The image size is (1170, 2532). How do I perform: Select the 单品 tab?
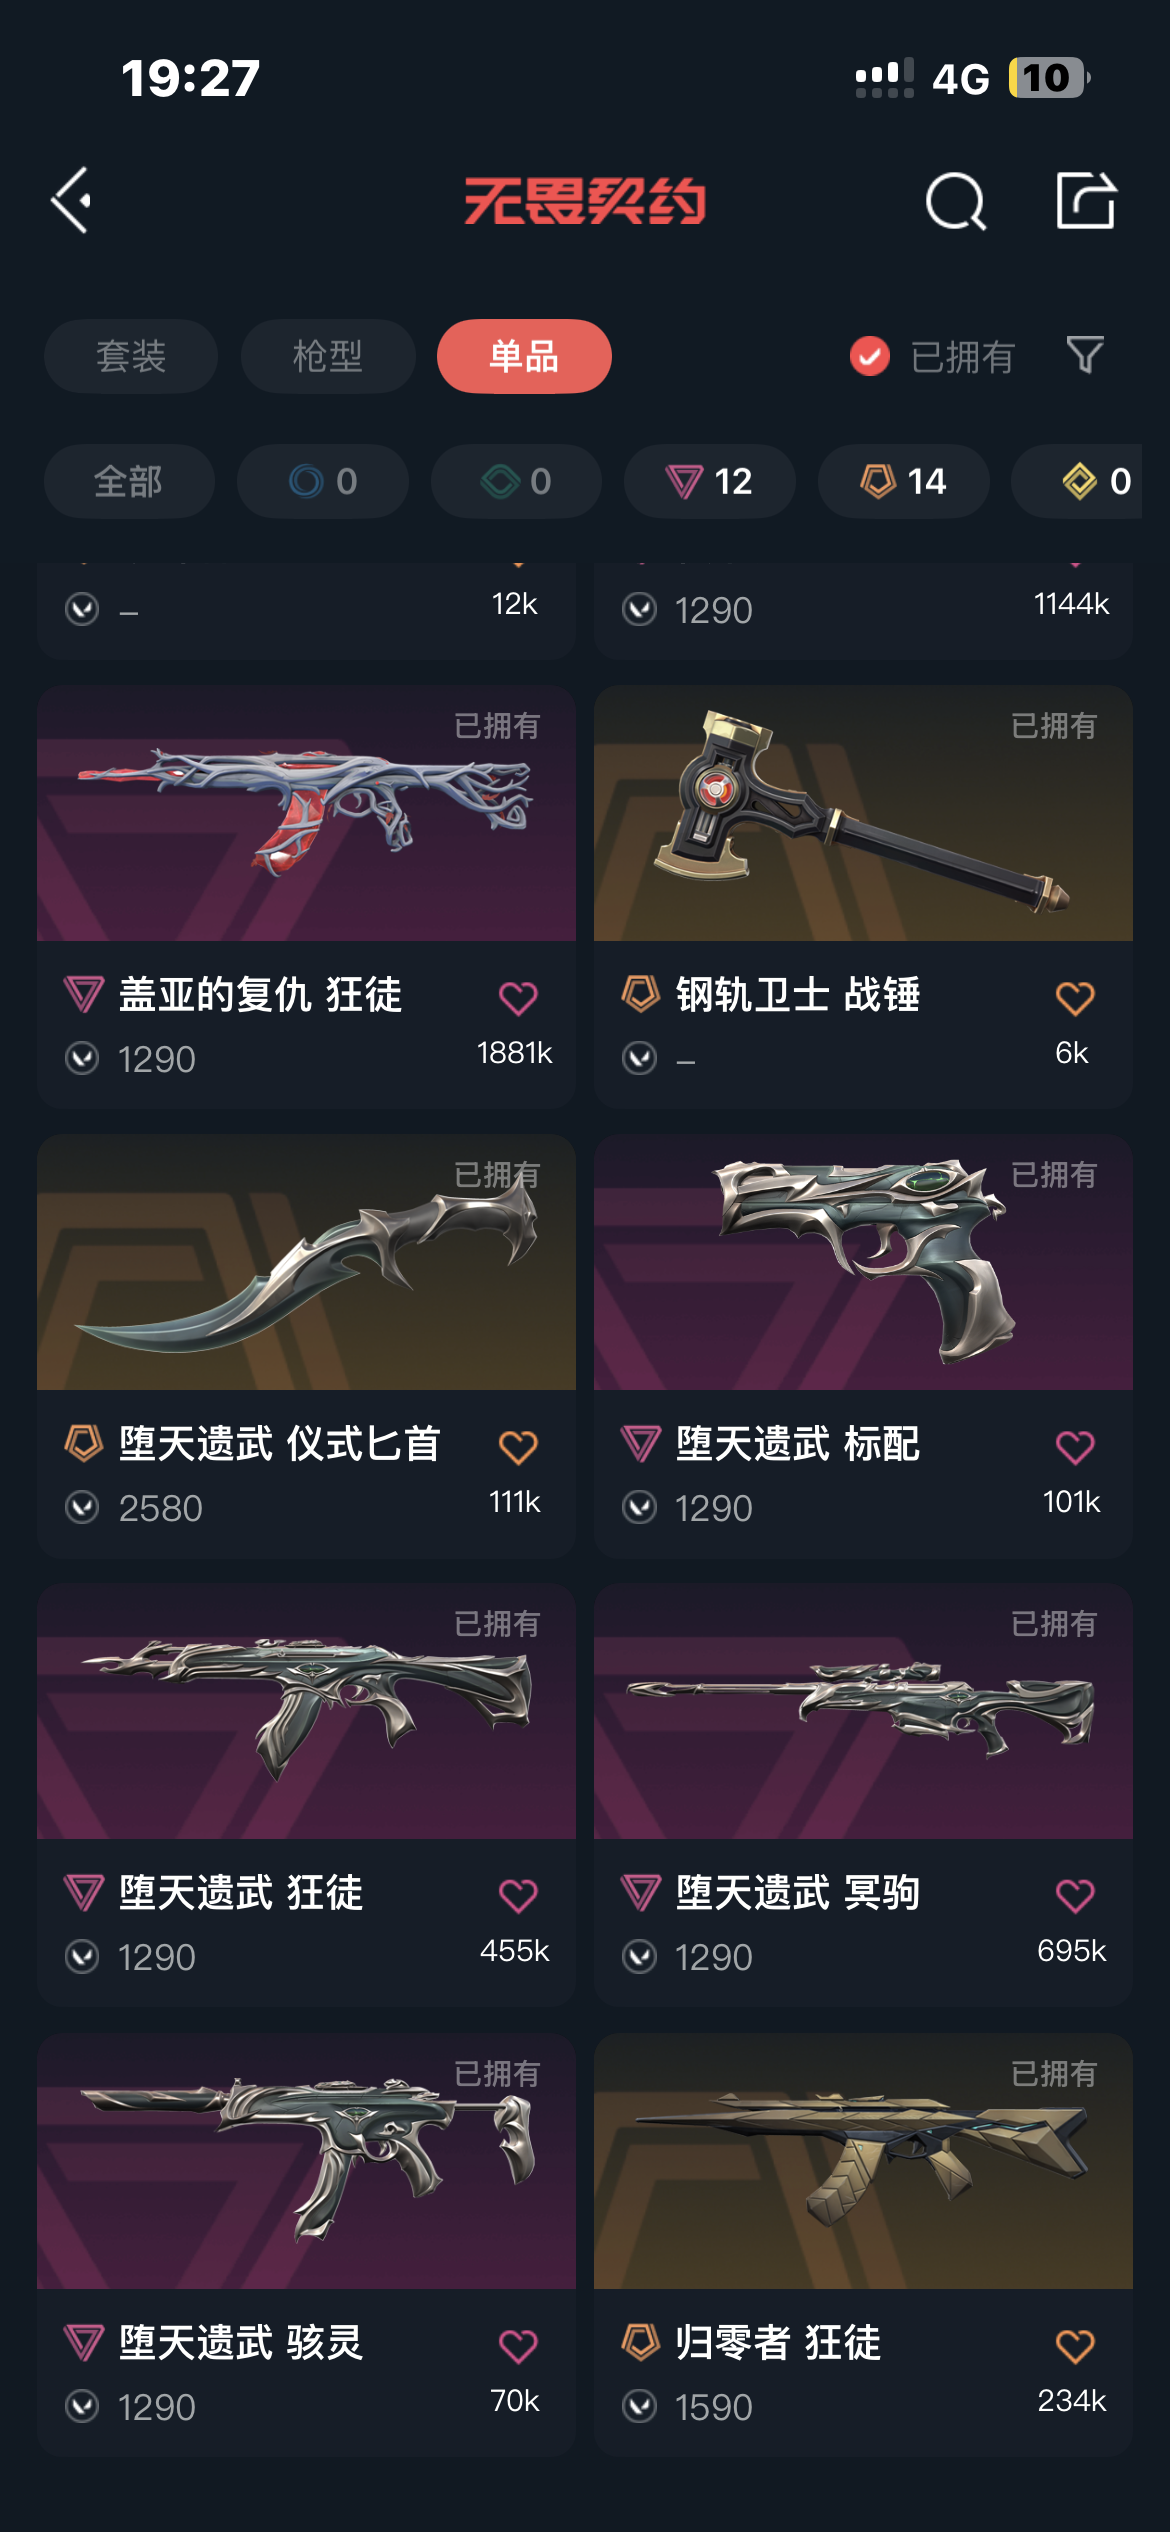click(x=524, y=356)
